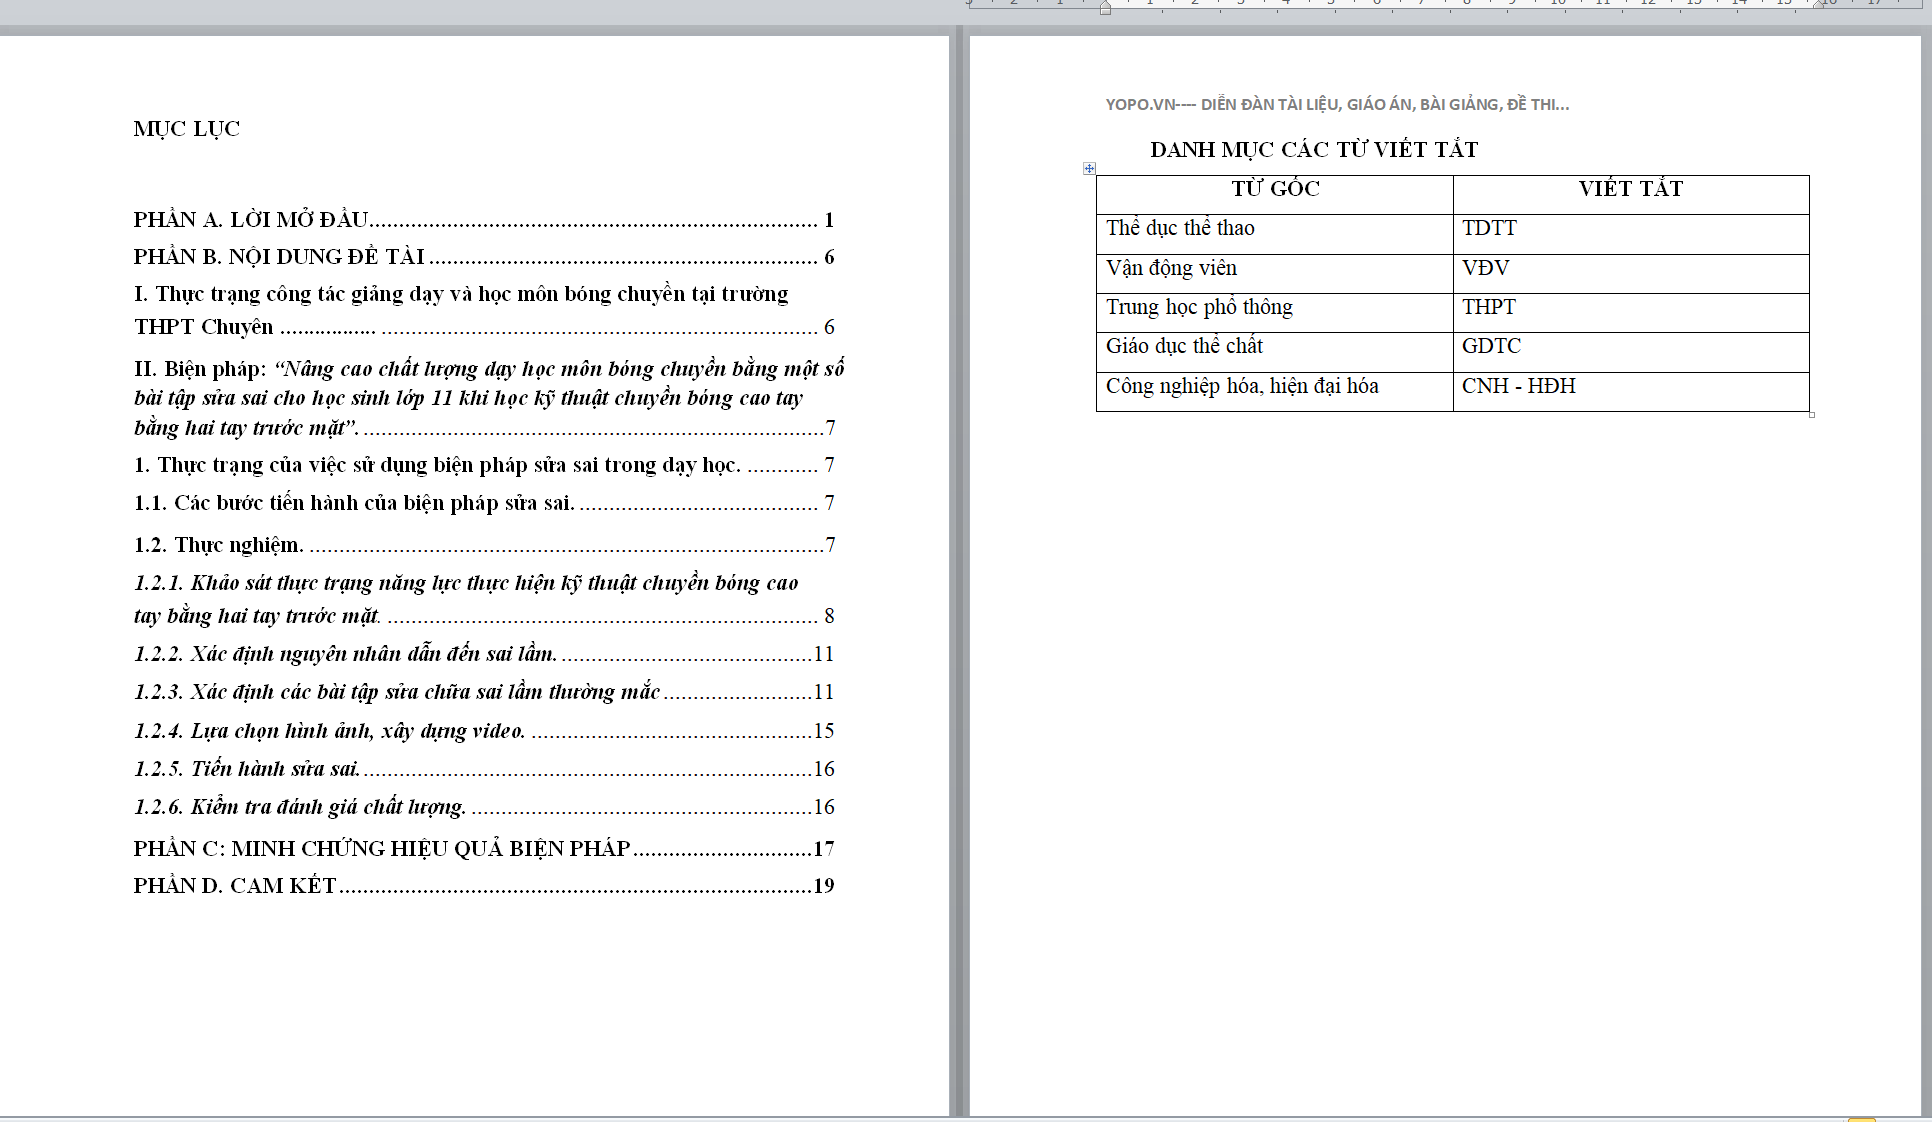The width and height of the screenshot is (1932, 1122).
Task: Select TOC entry 1.2.2. Xác định nguyên nhân
Action: coord(484,654)
